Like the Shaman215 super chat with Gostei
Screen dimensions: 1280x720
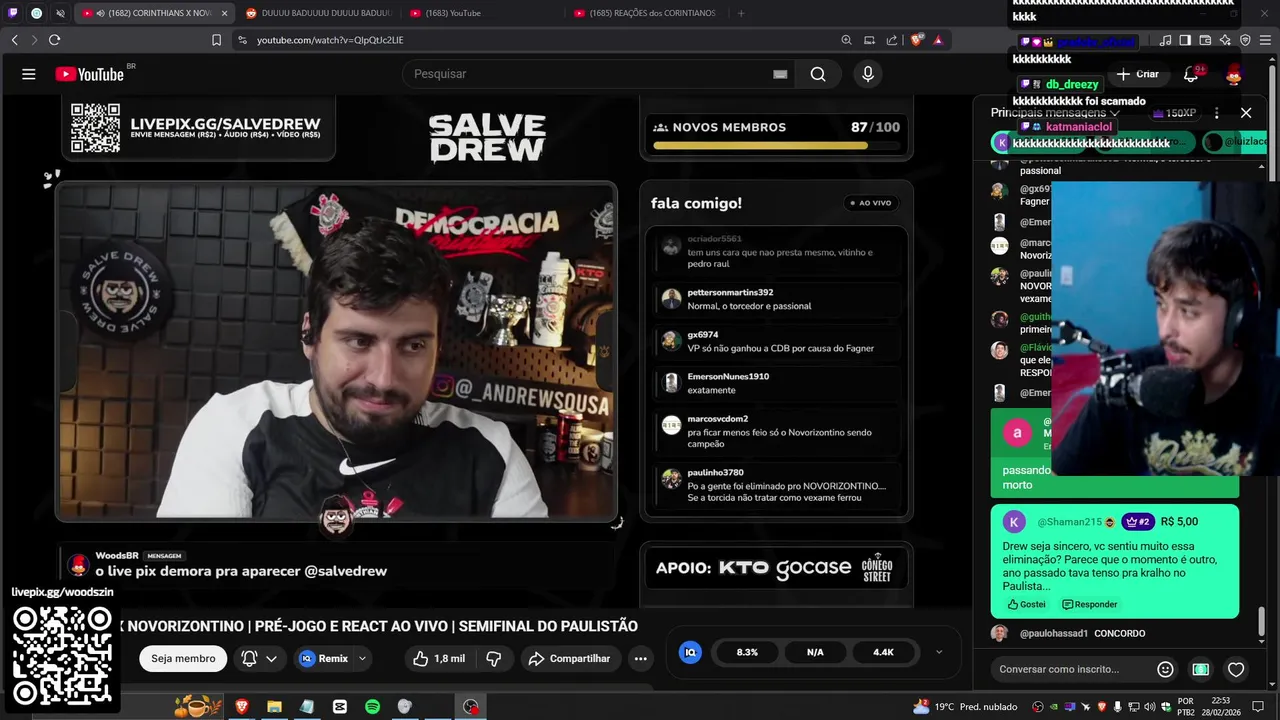1026,604
